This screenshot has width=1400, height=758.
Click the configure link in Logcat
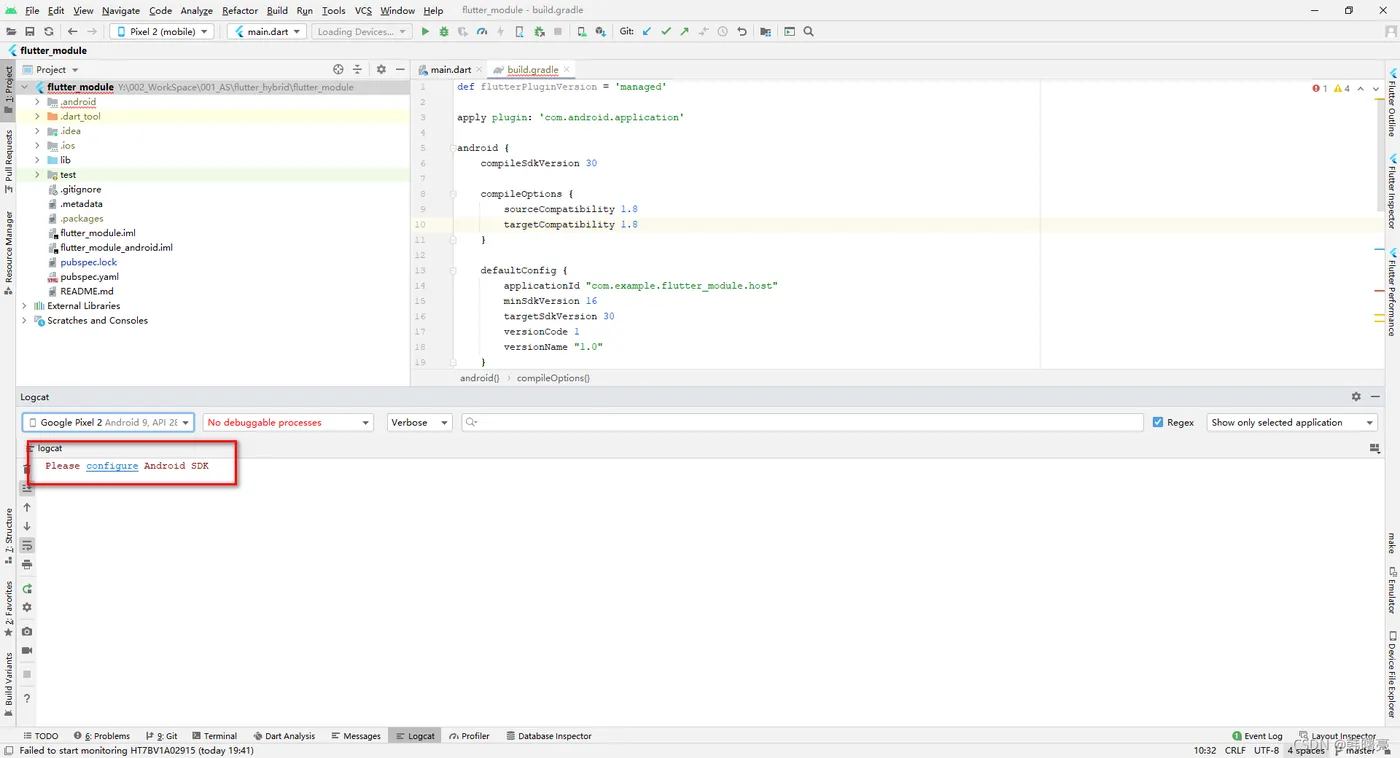[112, 466]
